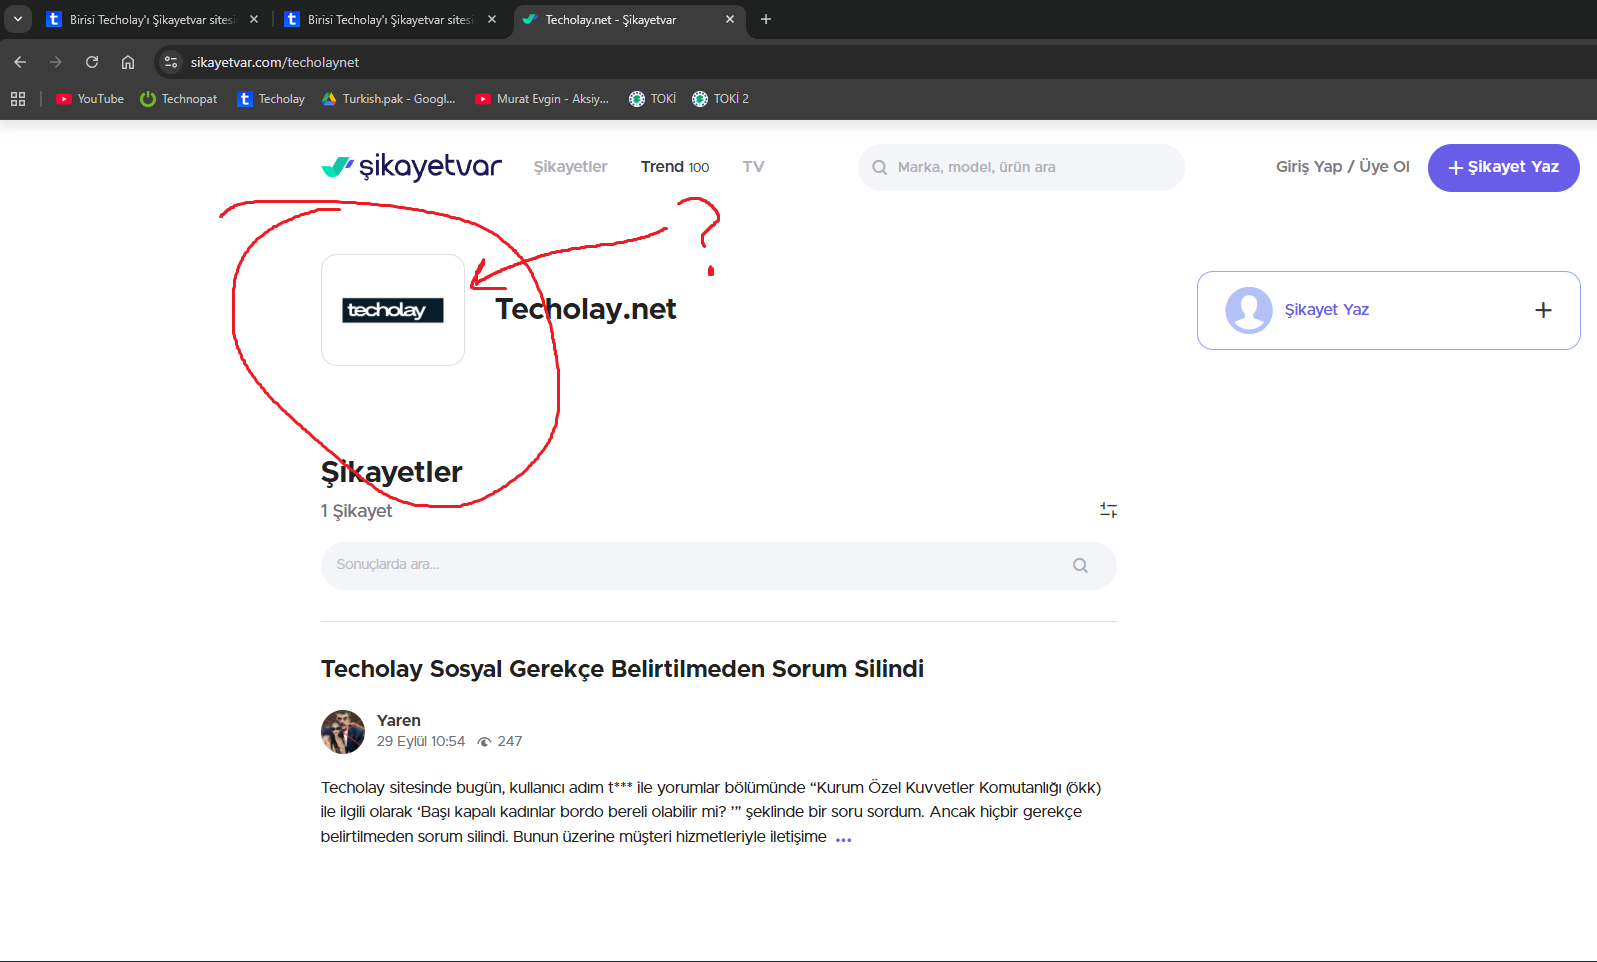Open the Technopat bookmark

[179, 99]
